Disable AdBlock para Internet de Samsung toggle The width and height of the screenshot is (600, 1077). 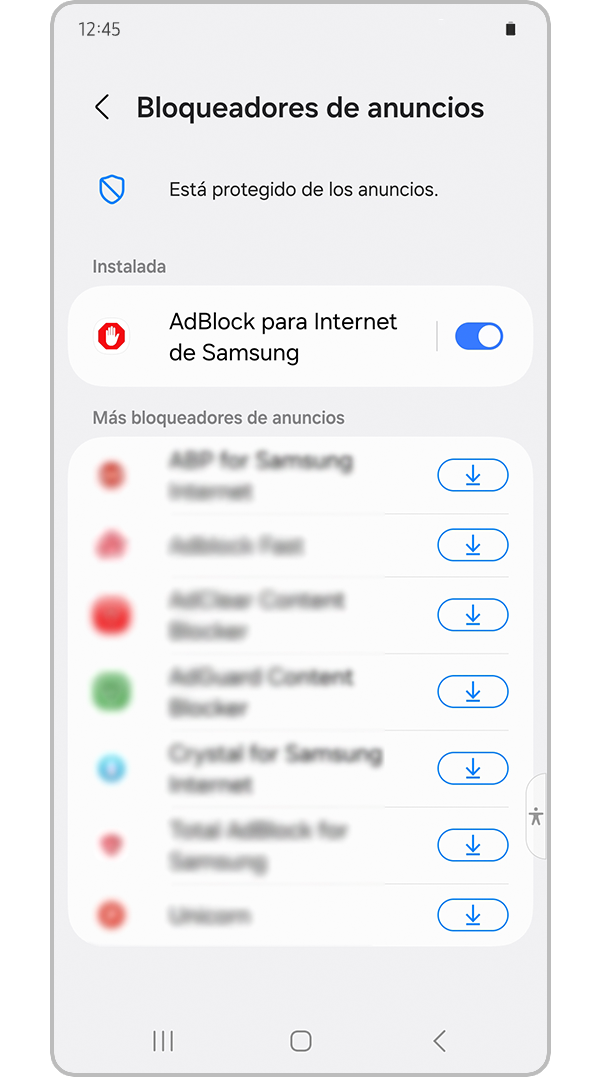479,337
